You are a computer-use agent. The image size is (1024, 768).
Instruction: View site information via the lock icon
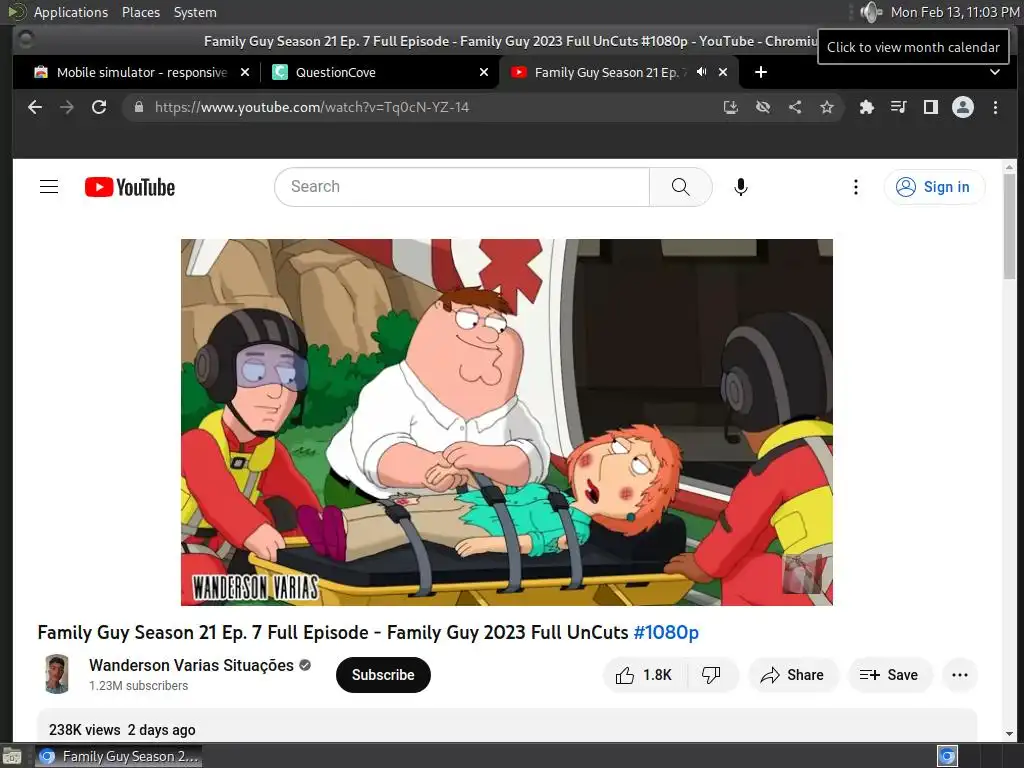tap(138, 107)
